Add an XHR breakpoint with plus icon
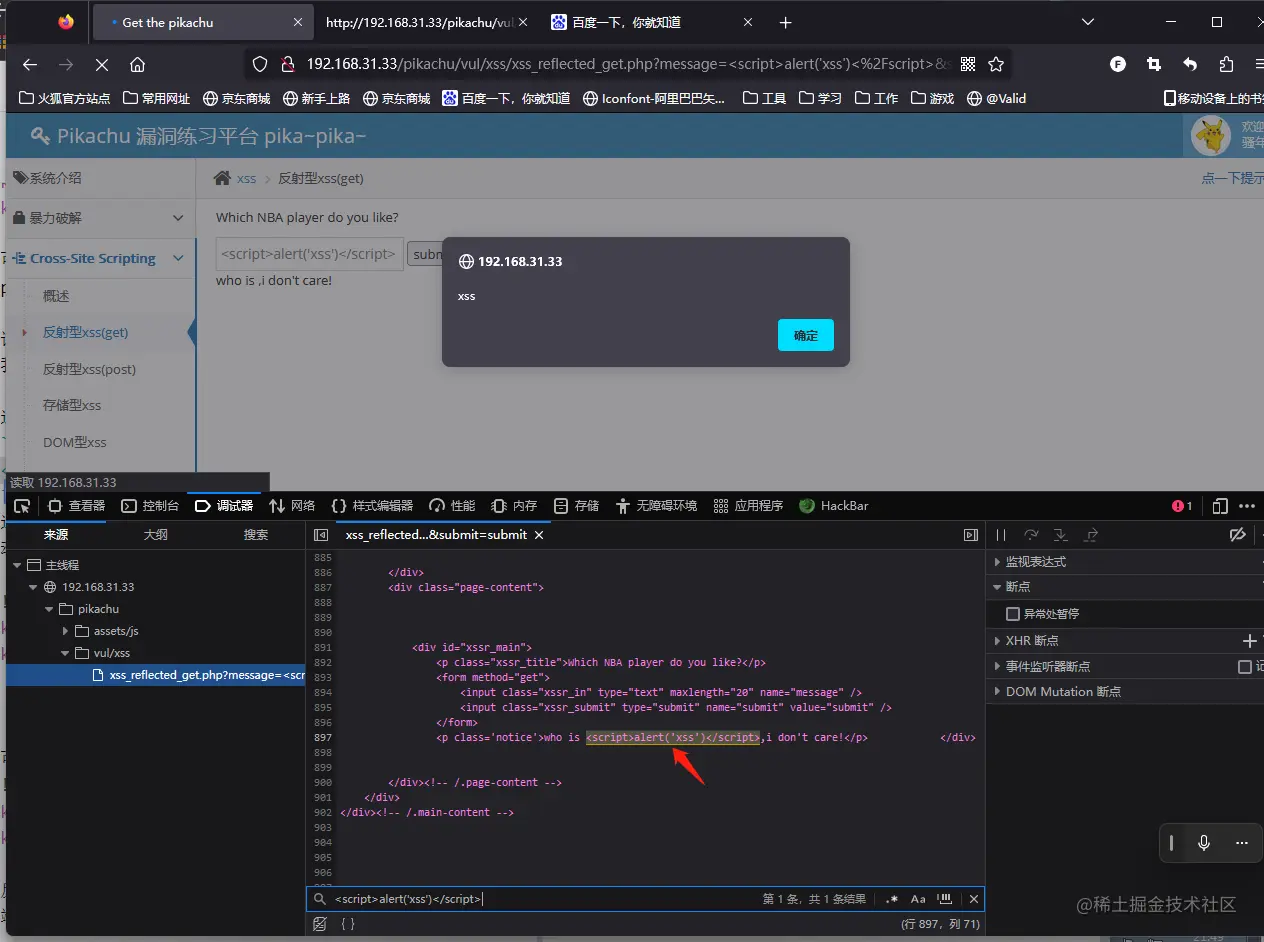 click(x=1249, y=640)
